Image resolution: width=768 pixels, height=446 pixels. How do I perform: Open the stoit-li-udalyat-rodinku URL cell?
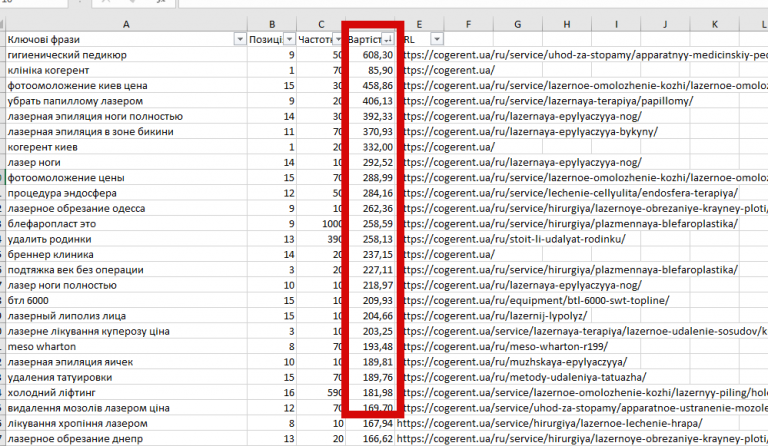point(514,239)
